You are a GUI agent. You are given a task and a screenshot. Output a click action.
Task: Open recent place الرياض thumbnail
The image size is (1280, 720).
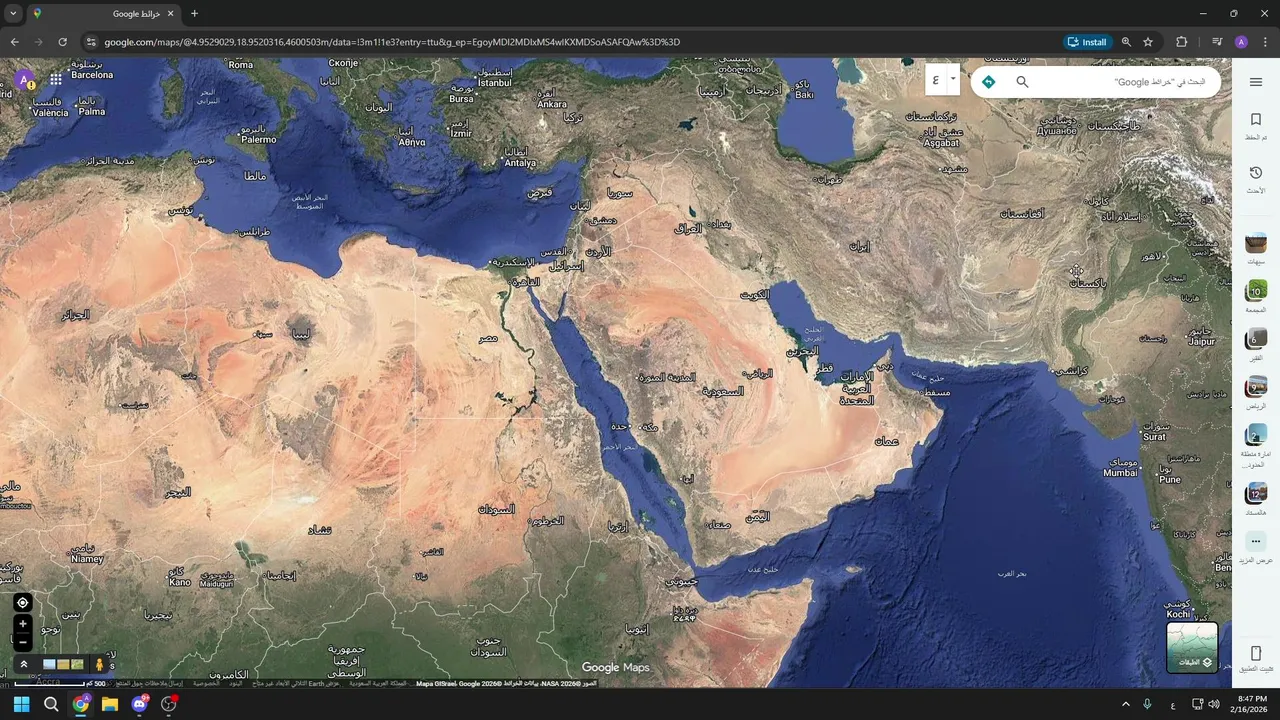tap(1256, 387)
